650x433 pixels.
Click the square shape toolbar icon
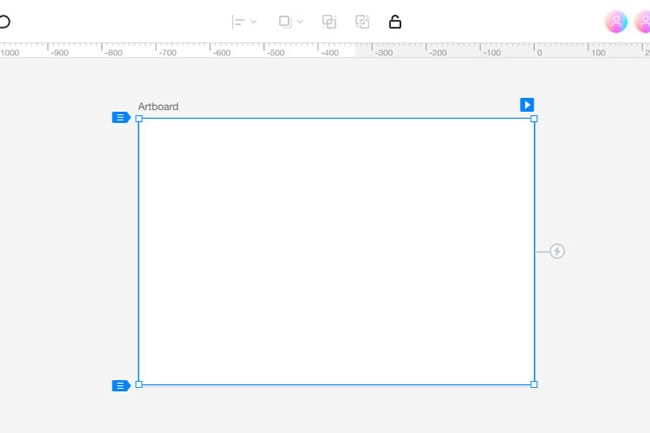284,21
